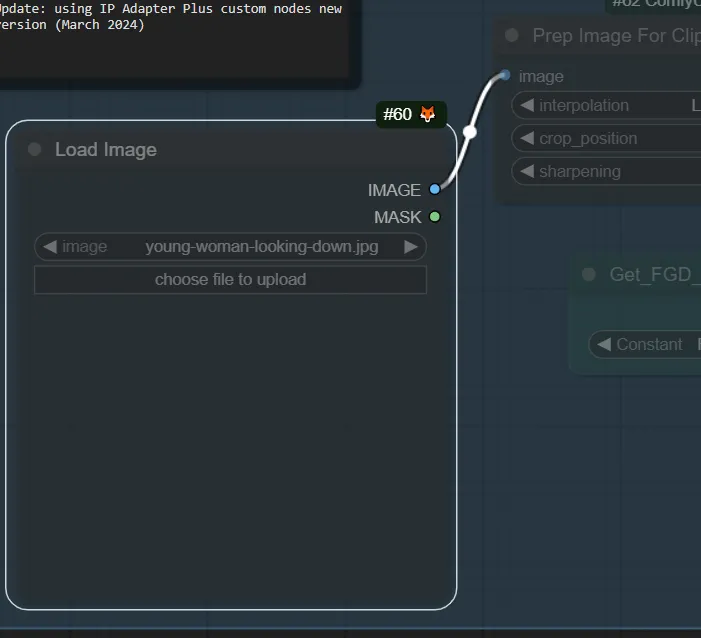The height and width of the screenshot is (638, 701).
Task: Click the Prep Image For Clip title
Action: point(617,36)
